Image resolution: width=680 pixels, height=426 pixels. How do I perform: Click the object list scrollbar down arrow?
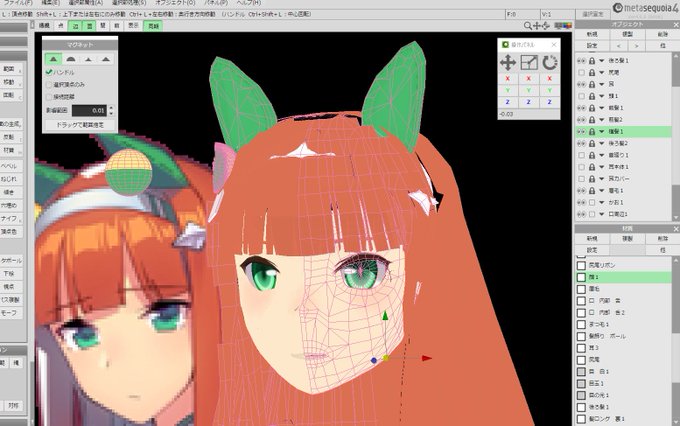tap(676, 217)
